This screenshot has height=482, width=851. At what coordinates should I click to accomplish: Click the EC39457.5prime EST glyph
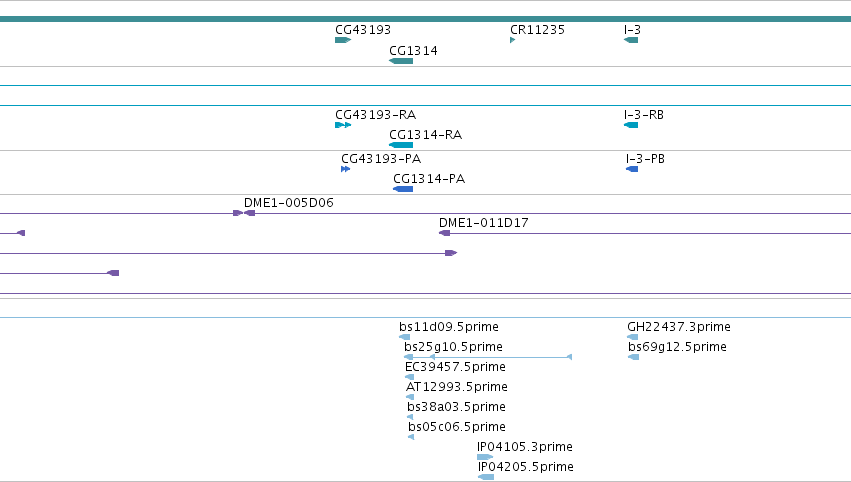point(410,377)
